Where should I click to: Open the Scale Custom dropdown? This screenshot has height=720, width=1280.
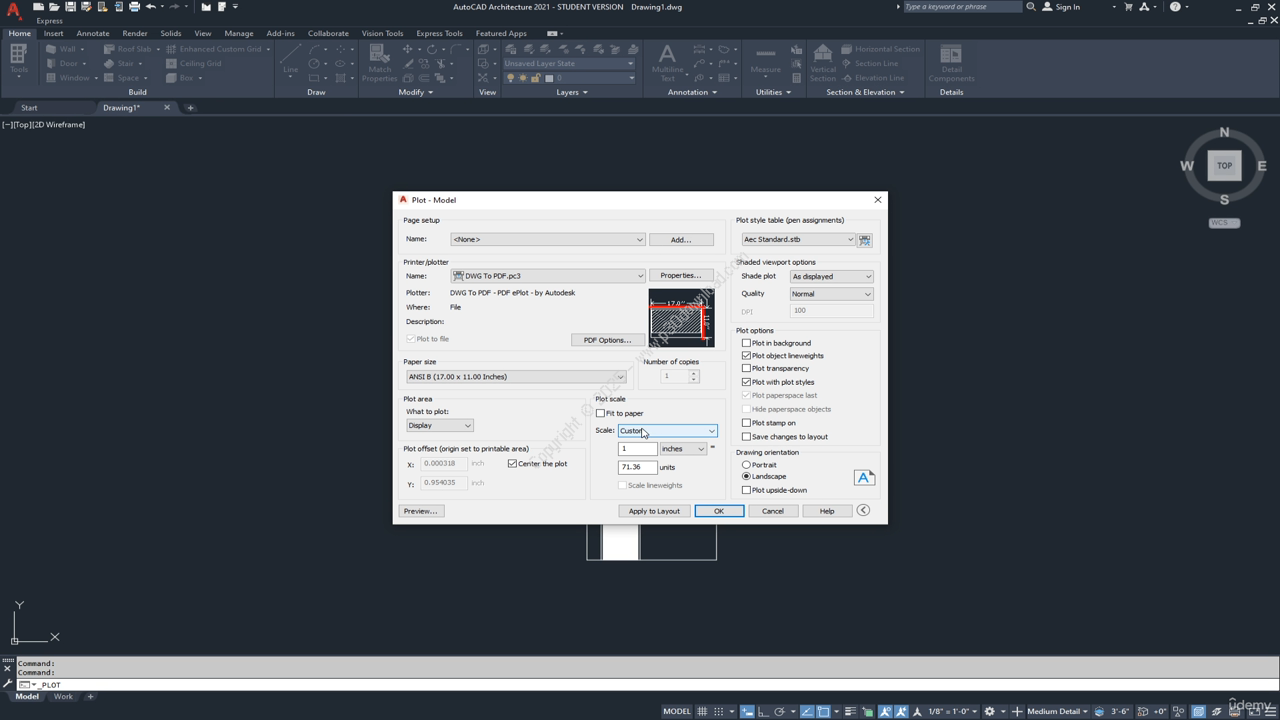pyautogui.click(x=667, y=431)
